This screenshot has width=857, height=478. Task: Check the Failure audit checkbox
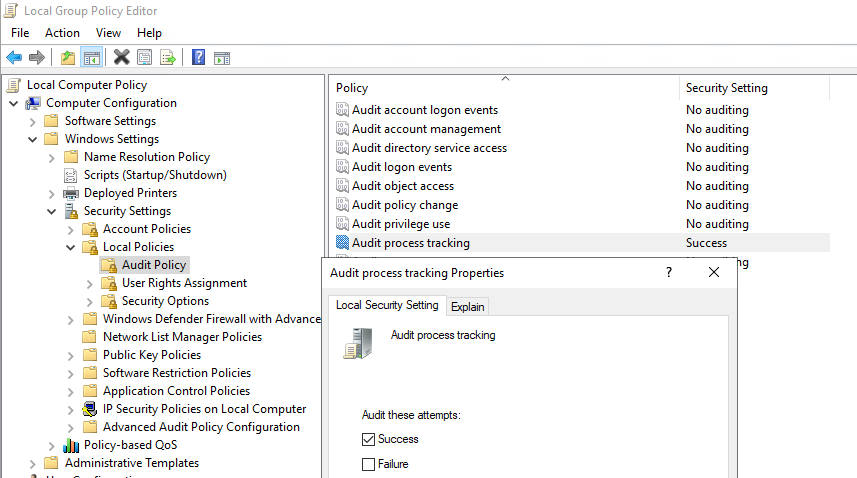coord(368,464)
